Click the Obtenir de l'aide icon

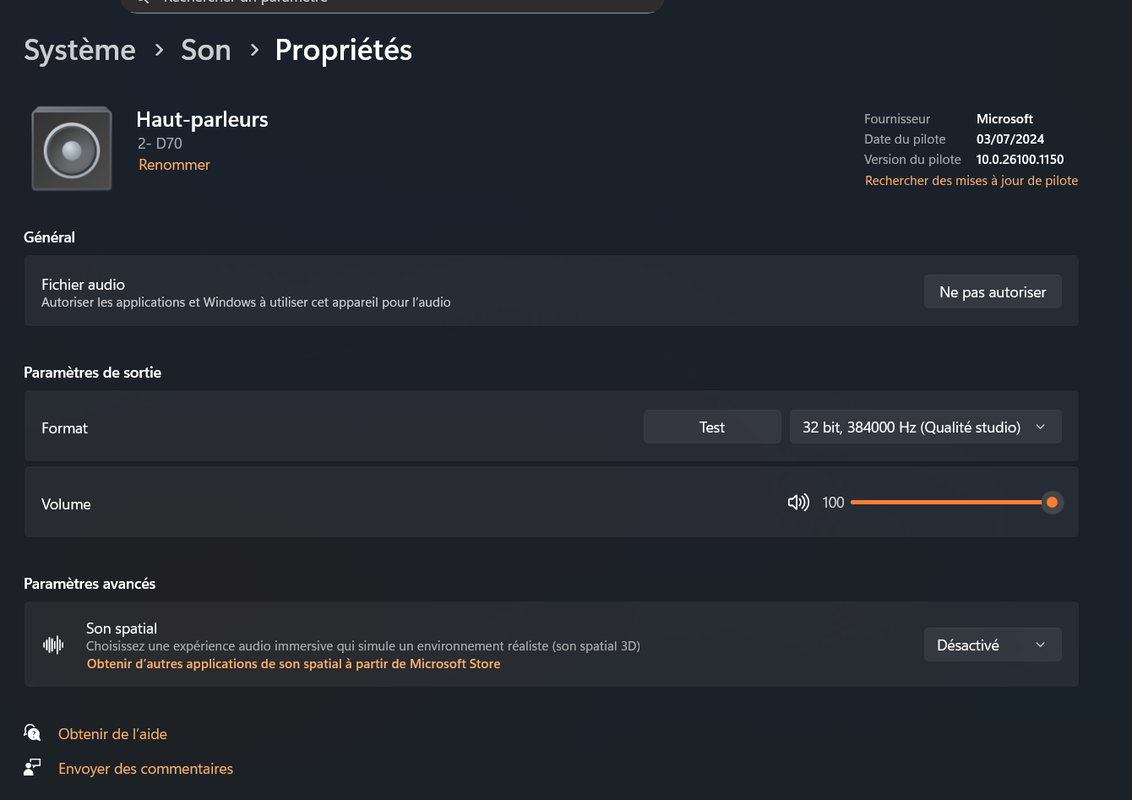32,733
